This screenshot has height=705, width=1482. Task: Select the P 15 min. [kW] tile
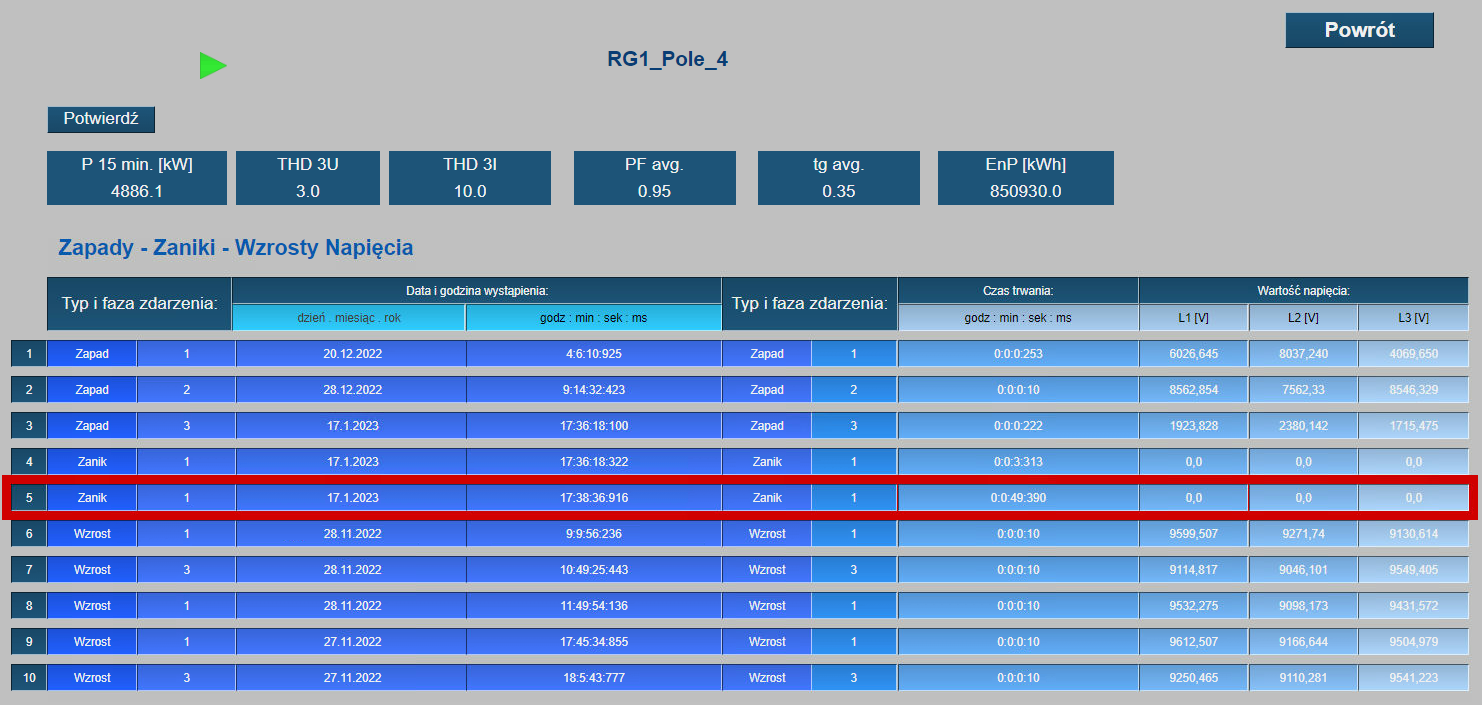point(137,177)
